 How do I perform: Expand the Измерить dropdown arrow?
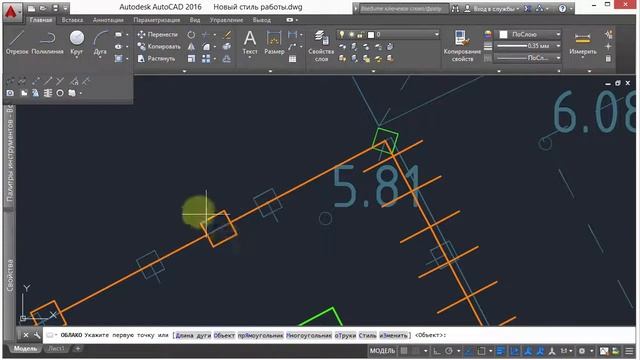[582, 58]
